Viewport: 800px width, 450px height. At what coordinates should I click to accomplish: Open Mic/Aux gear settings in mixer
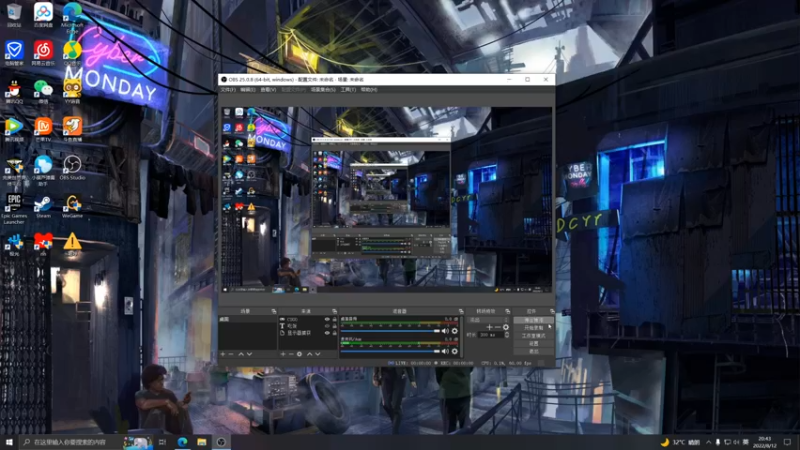coord(455,351)
